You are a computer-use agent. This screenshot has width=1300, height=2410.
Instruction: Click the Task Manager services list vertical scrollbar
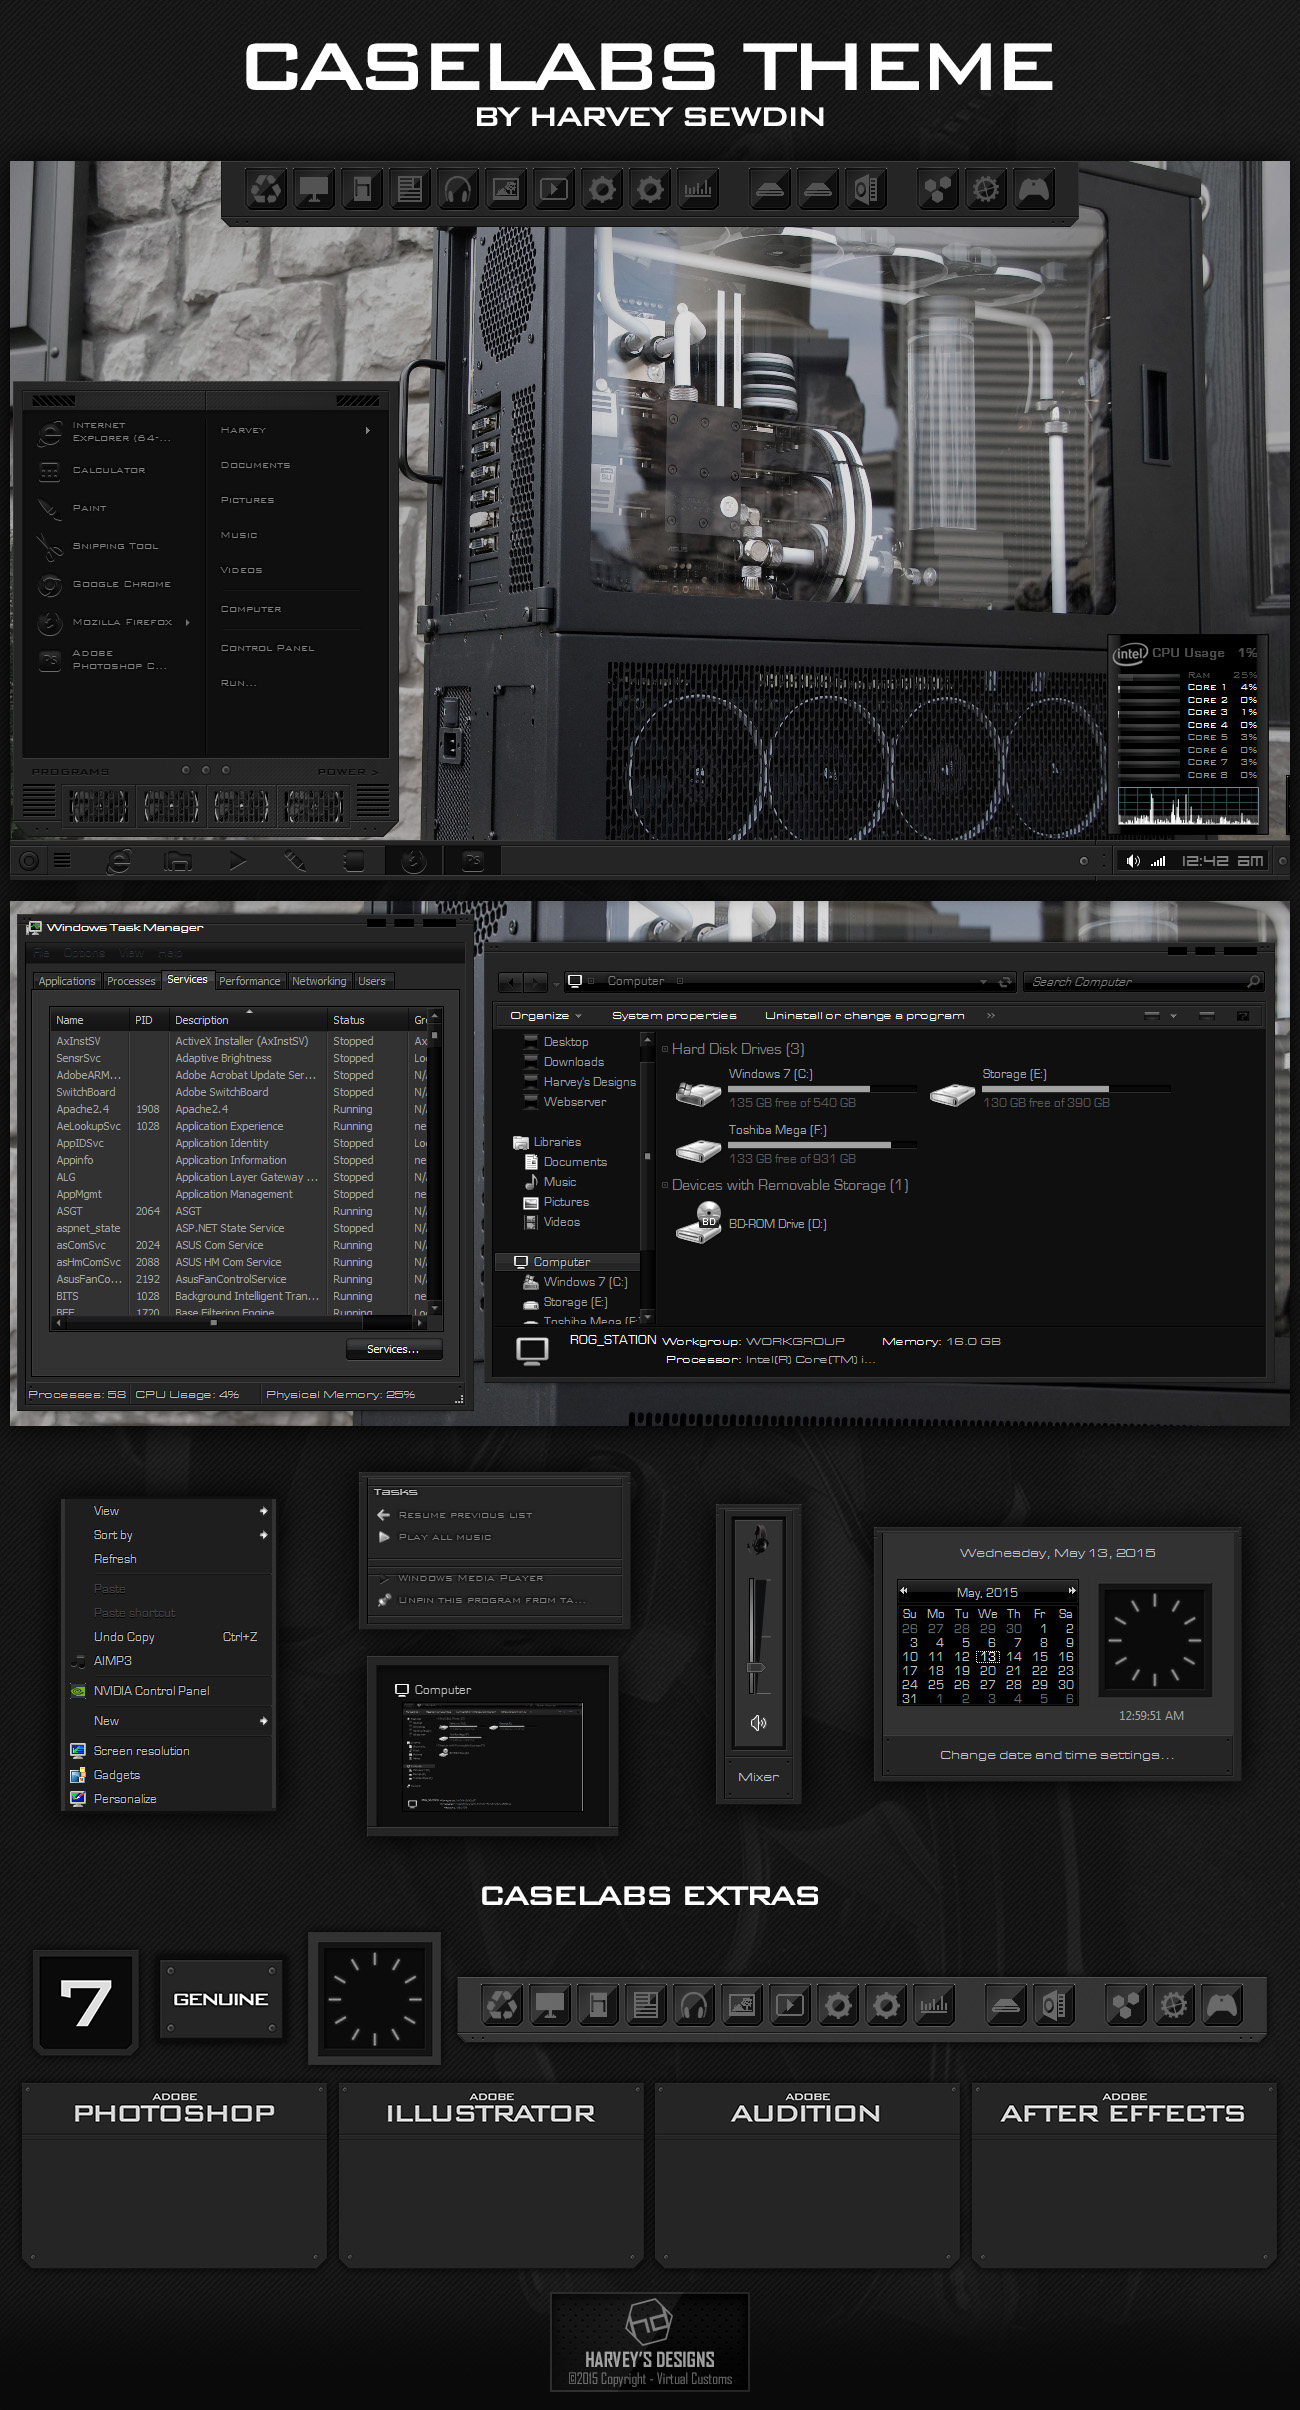coord(434,1162)
